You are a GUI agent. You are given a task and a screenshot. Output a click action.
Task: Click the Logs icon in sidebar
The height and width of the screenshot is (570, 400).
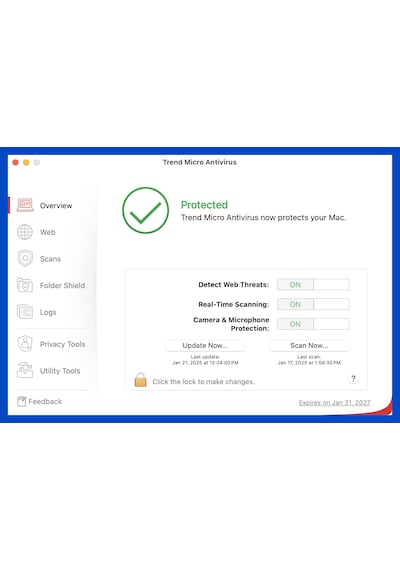pos(25,312)
